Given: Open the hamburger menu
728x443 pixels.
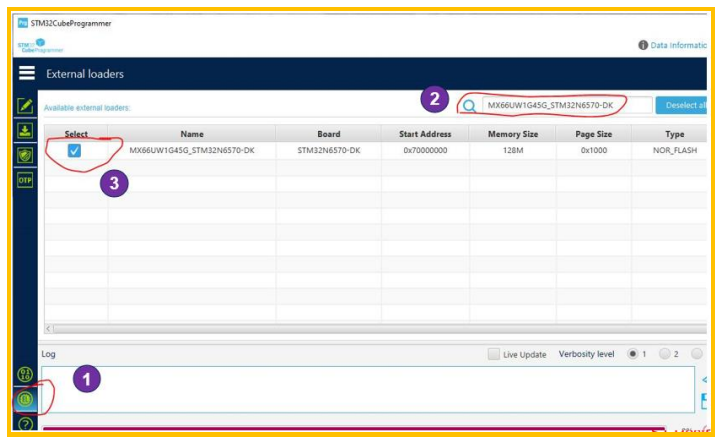Looking at the screenshot, I should (26, 73).
